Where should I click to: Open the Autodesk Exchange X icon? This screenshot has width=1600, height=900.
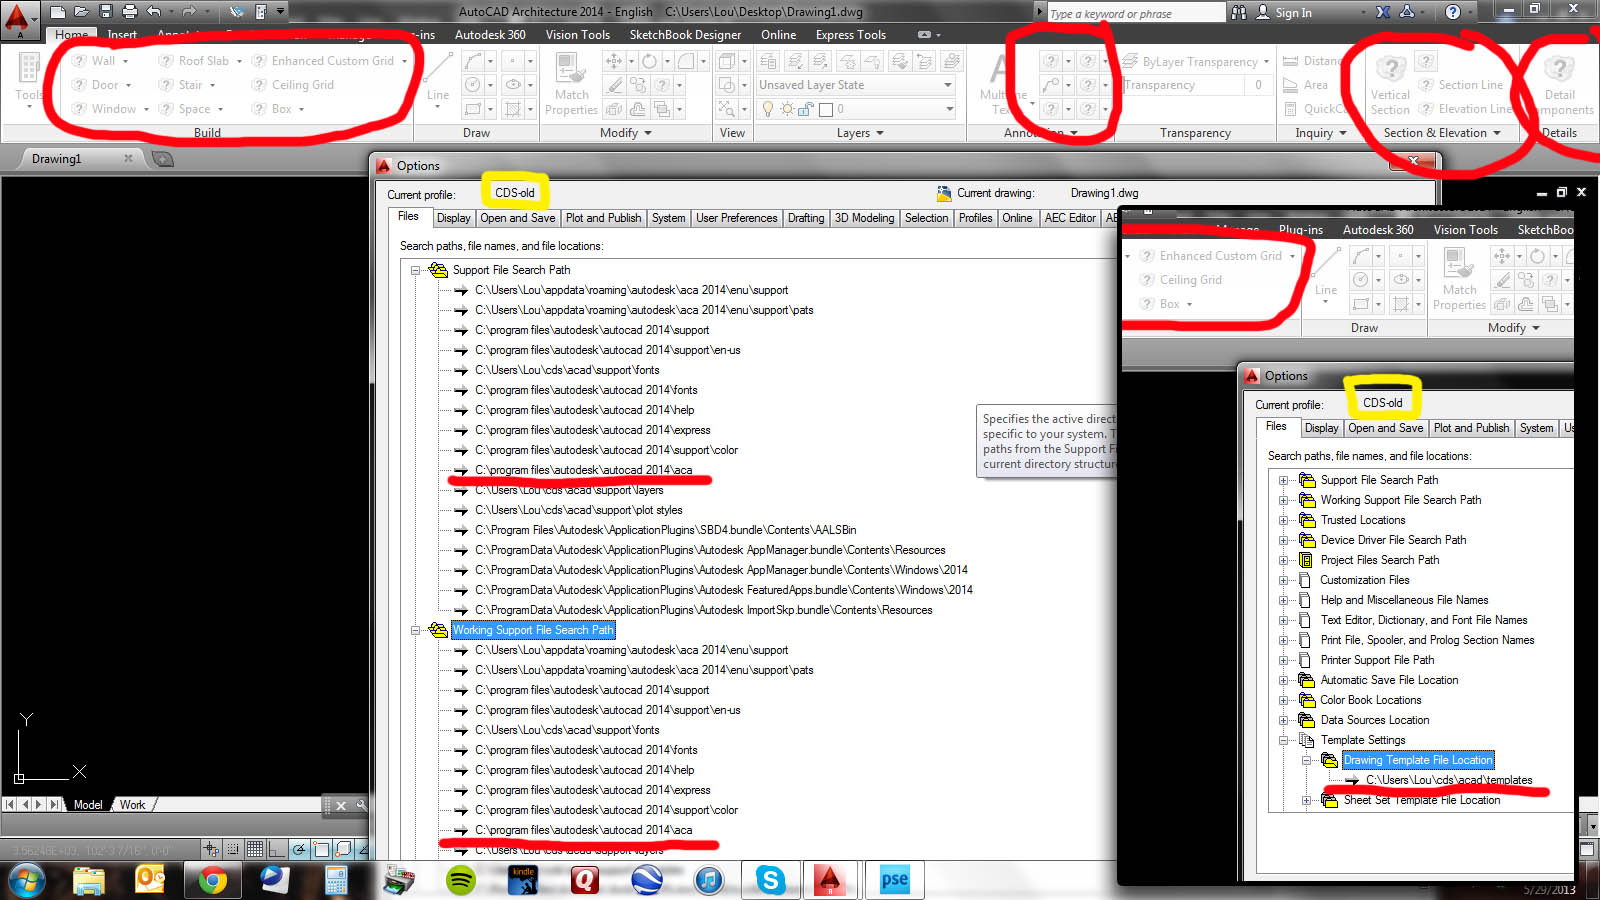click(1383, 12)
